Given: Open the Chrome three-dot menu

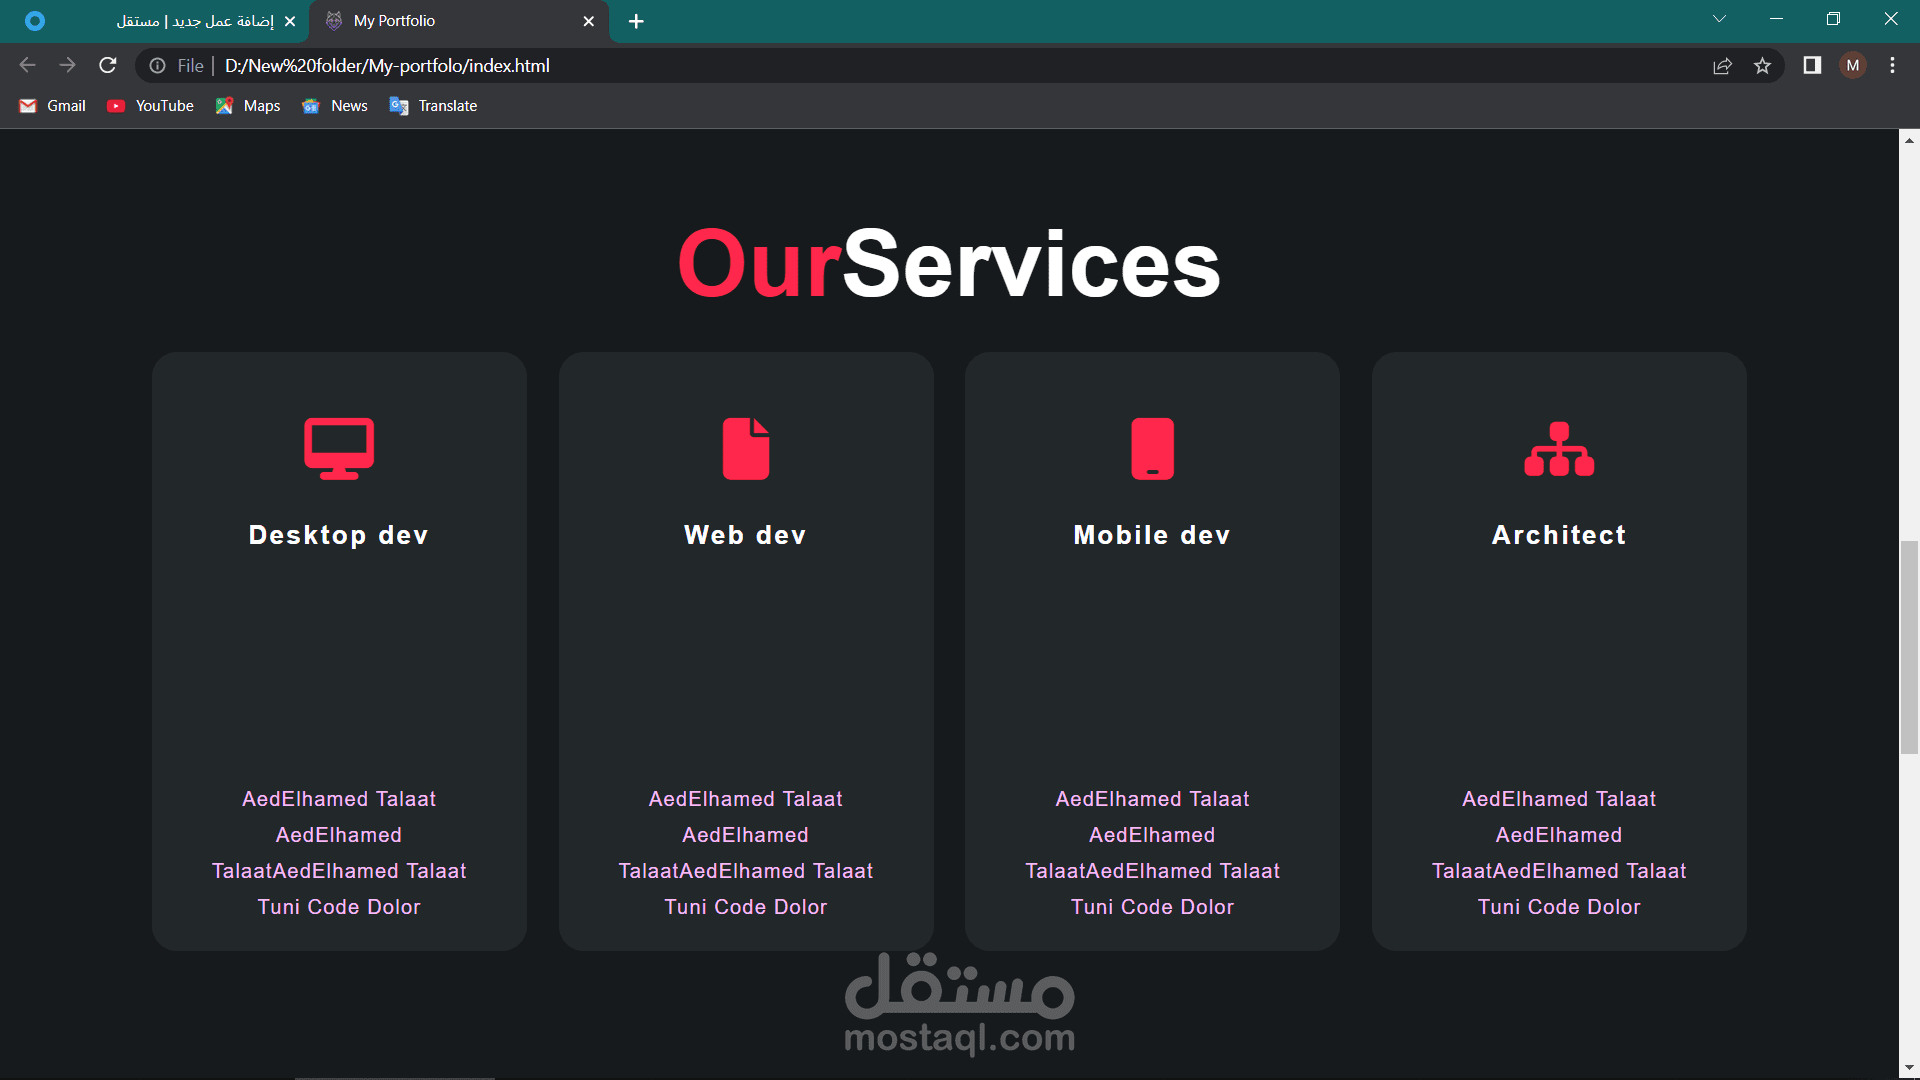Looking at the screenshot, I should click(x=1892, y=66).
